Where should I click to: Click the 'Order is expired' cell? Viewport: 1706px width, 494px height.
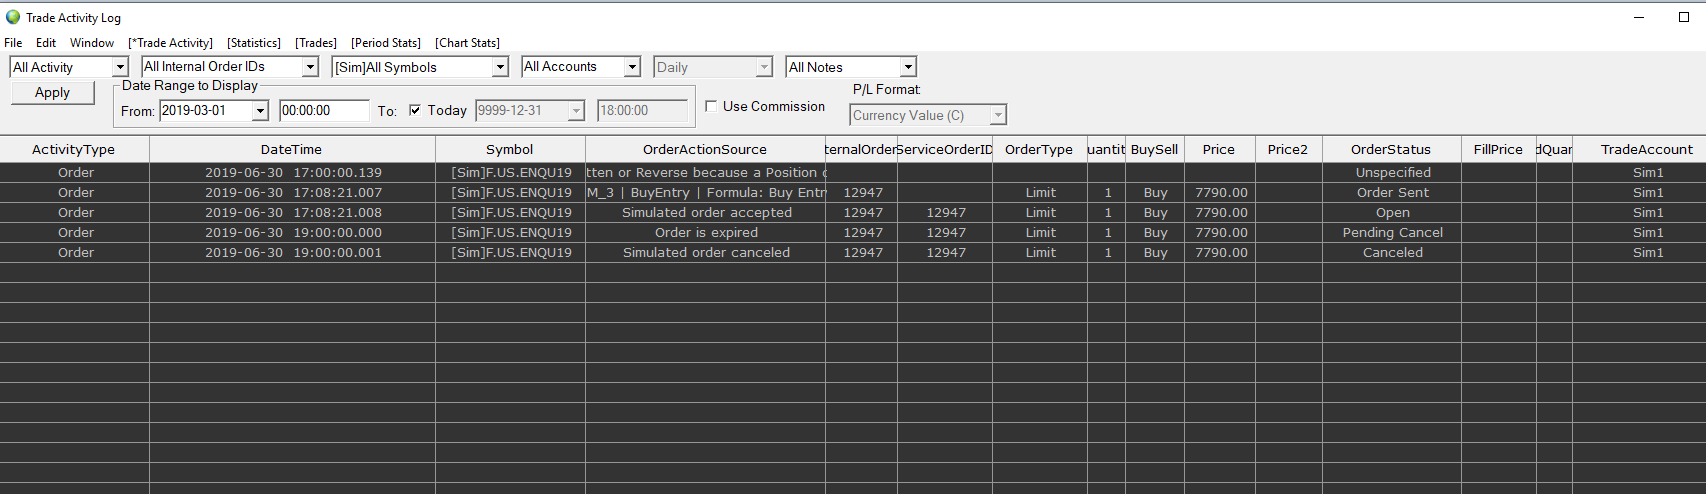[706, 233]
